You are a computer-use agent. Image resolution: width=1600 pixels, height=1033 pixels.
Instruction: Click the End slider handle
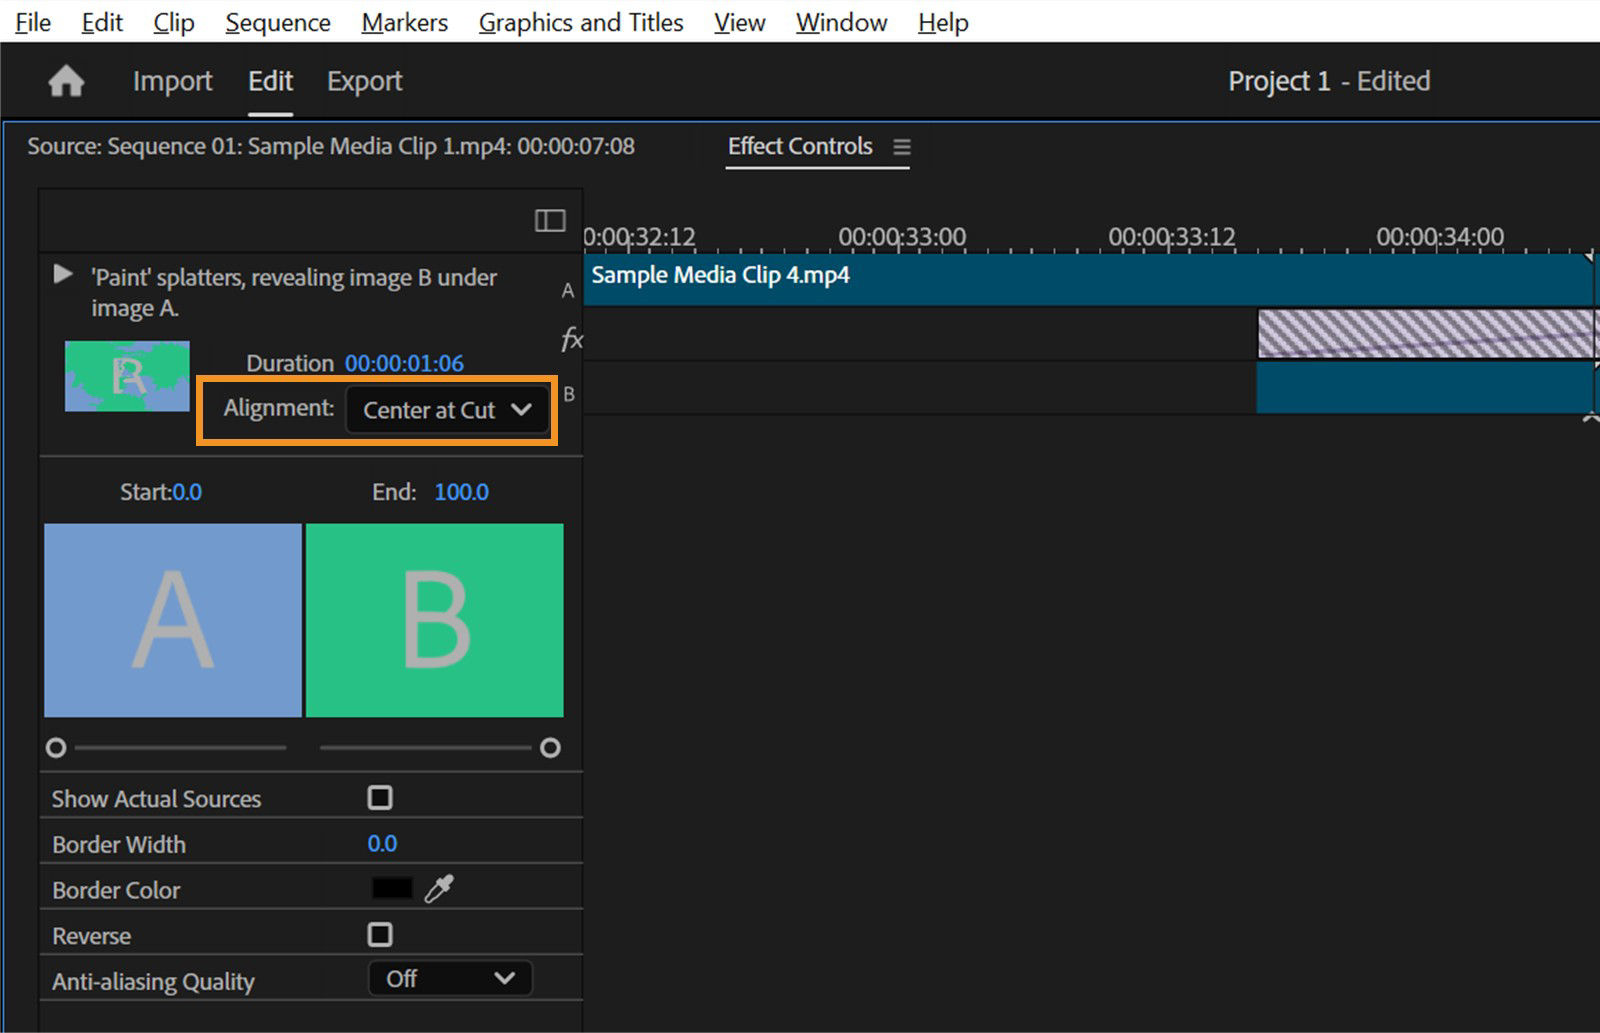550,747
